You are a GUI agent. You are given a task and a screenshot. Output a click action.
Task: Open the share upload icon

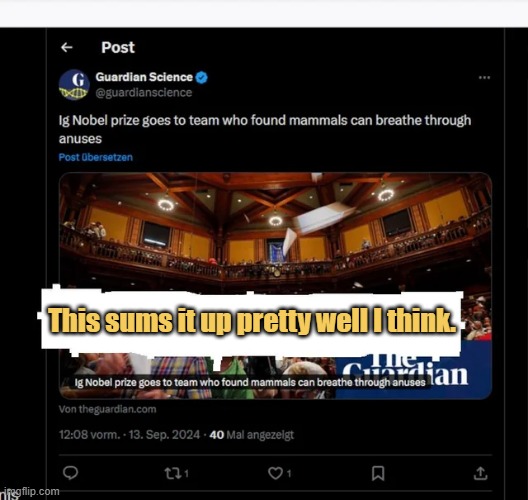click(481, 473)
